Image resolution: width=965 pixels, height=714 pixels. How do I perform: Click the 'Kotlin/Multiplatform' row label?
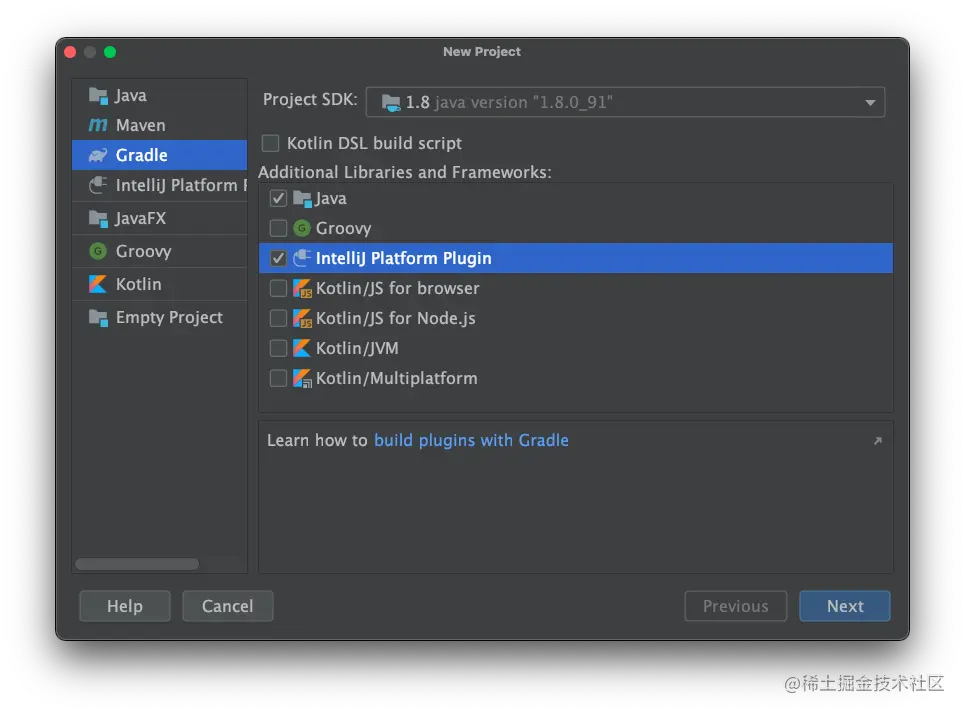point(397,379)
